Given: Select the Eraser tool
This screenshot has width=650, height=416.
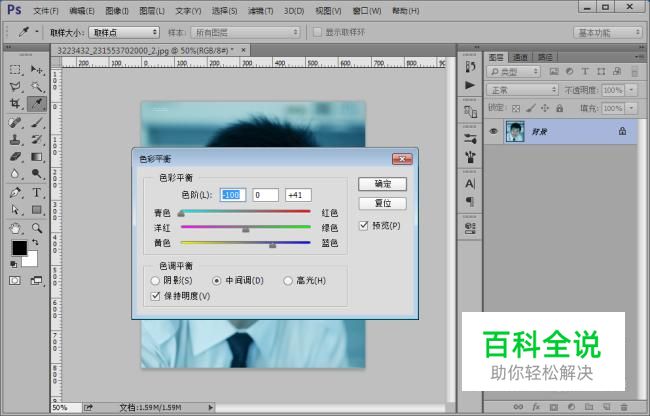Looking at the screenshot, I should pyautogui.click(x=15, y=157).
